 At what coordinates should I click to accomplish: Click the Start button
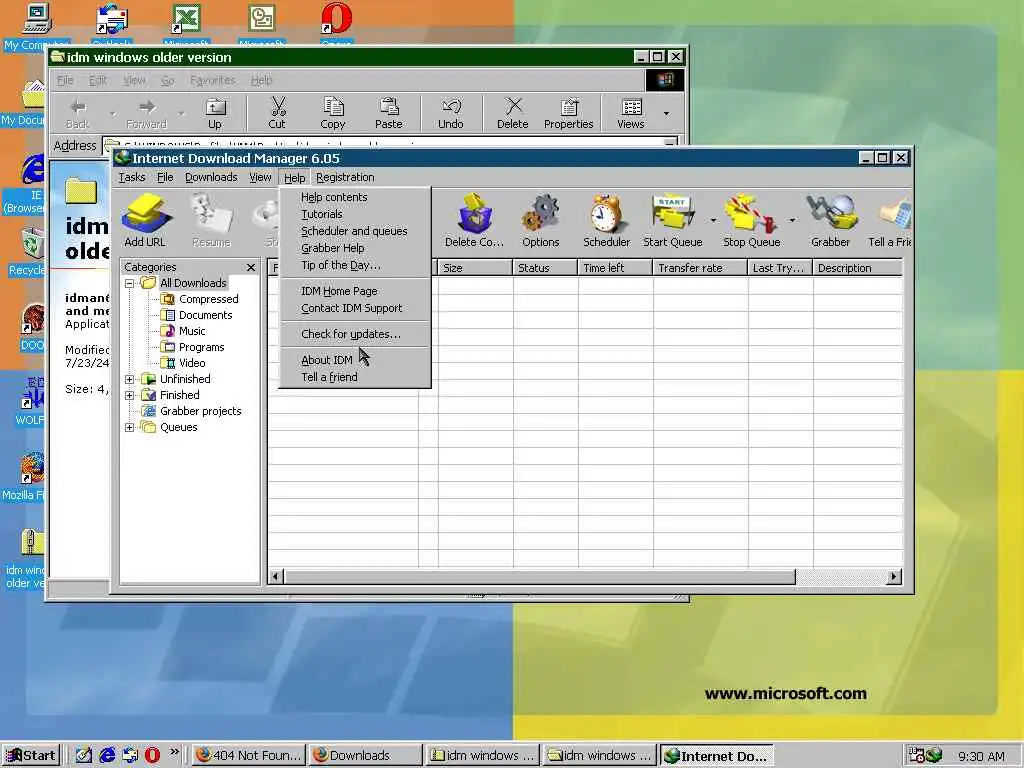coord(31,756)
